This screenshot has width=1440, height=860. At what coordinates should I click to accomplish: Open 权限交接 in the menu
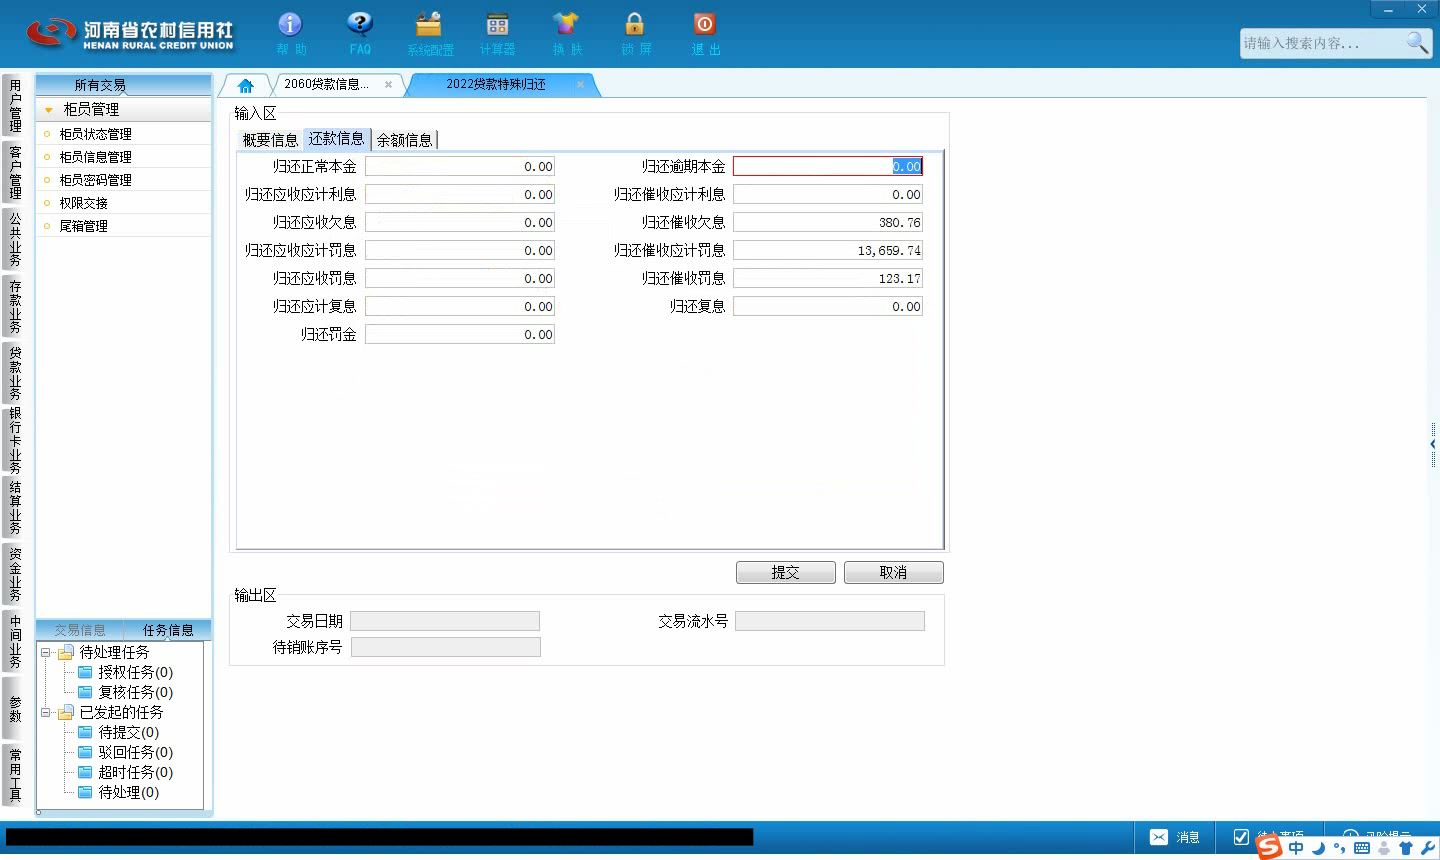click(83, 203)
